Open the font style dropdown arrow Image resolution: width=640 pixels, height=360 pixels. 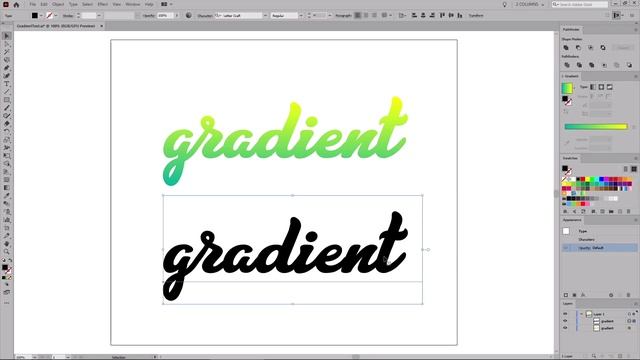(x=301, y=16)
